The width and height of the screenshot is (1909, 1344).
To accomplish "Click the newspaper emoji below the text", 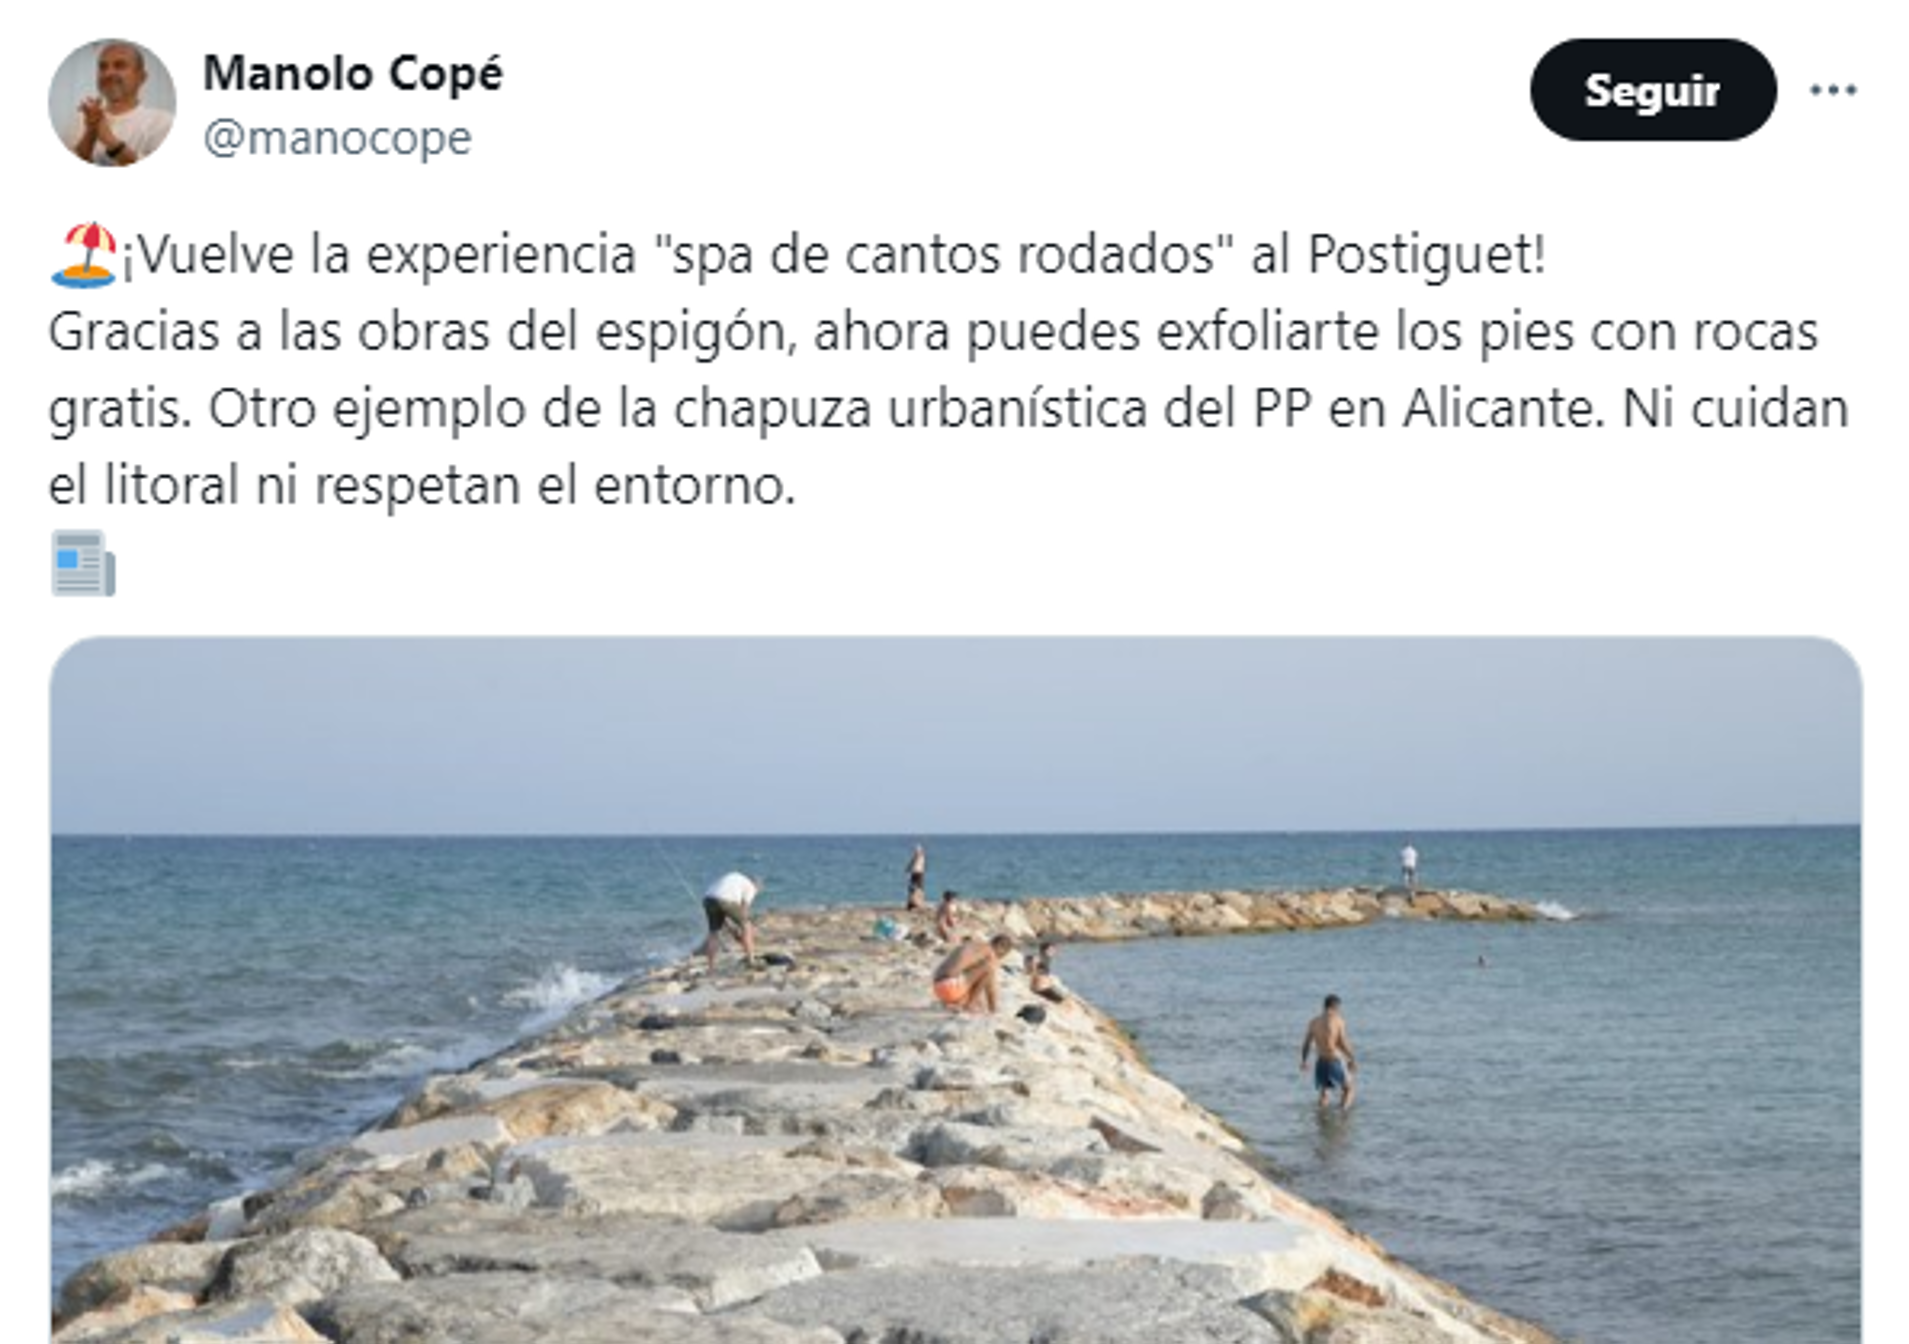I will coord(83,563).
